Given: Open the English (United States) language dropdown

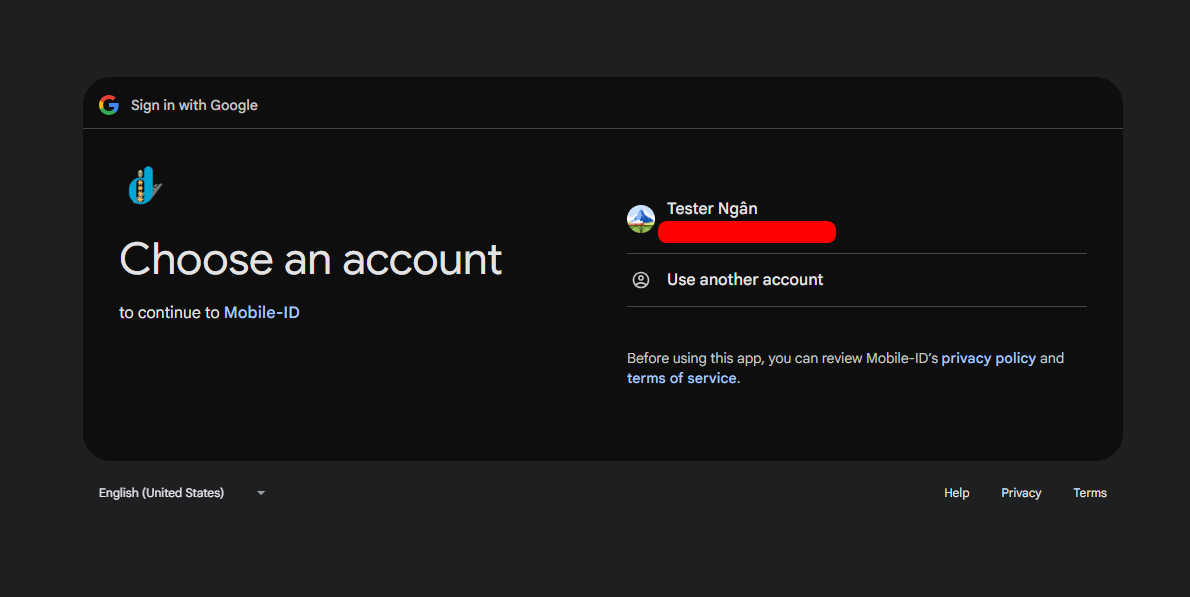Looking at the screenshot, I should [182, 493].
